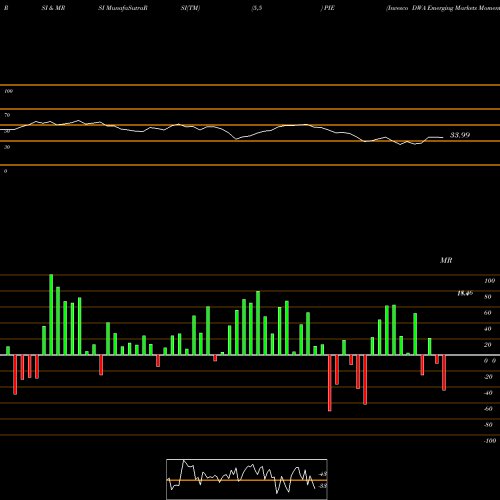
Task: Click the 'SI & MR' header label
Action: point(53,8)
